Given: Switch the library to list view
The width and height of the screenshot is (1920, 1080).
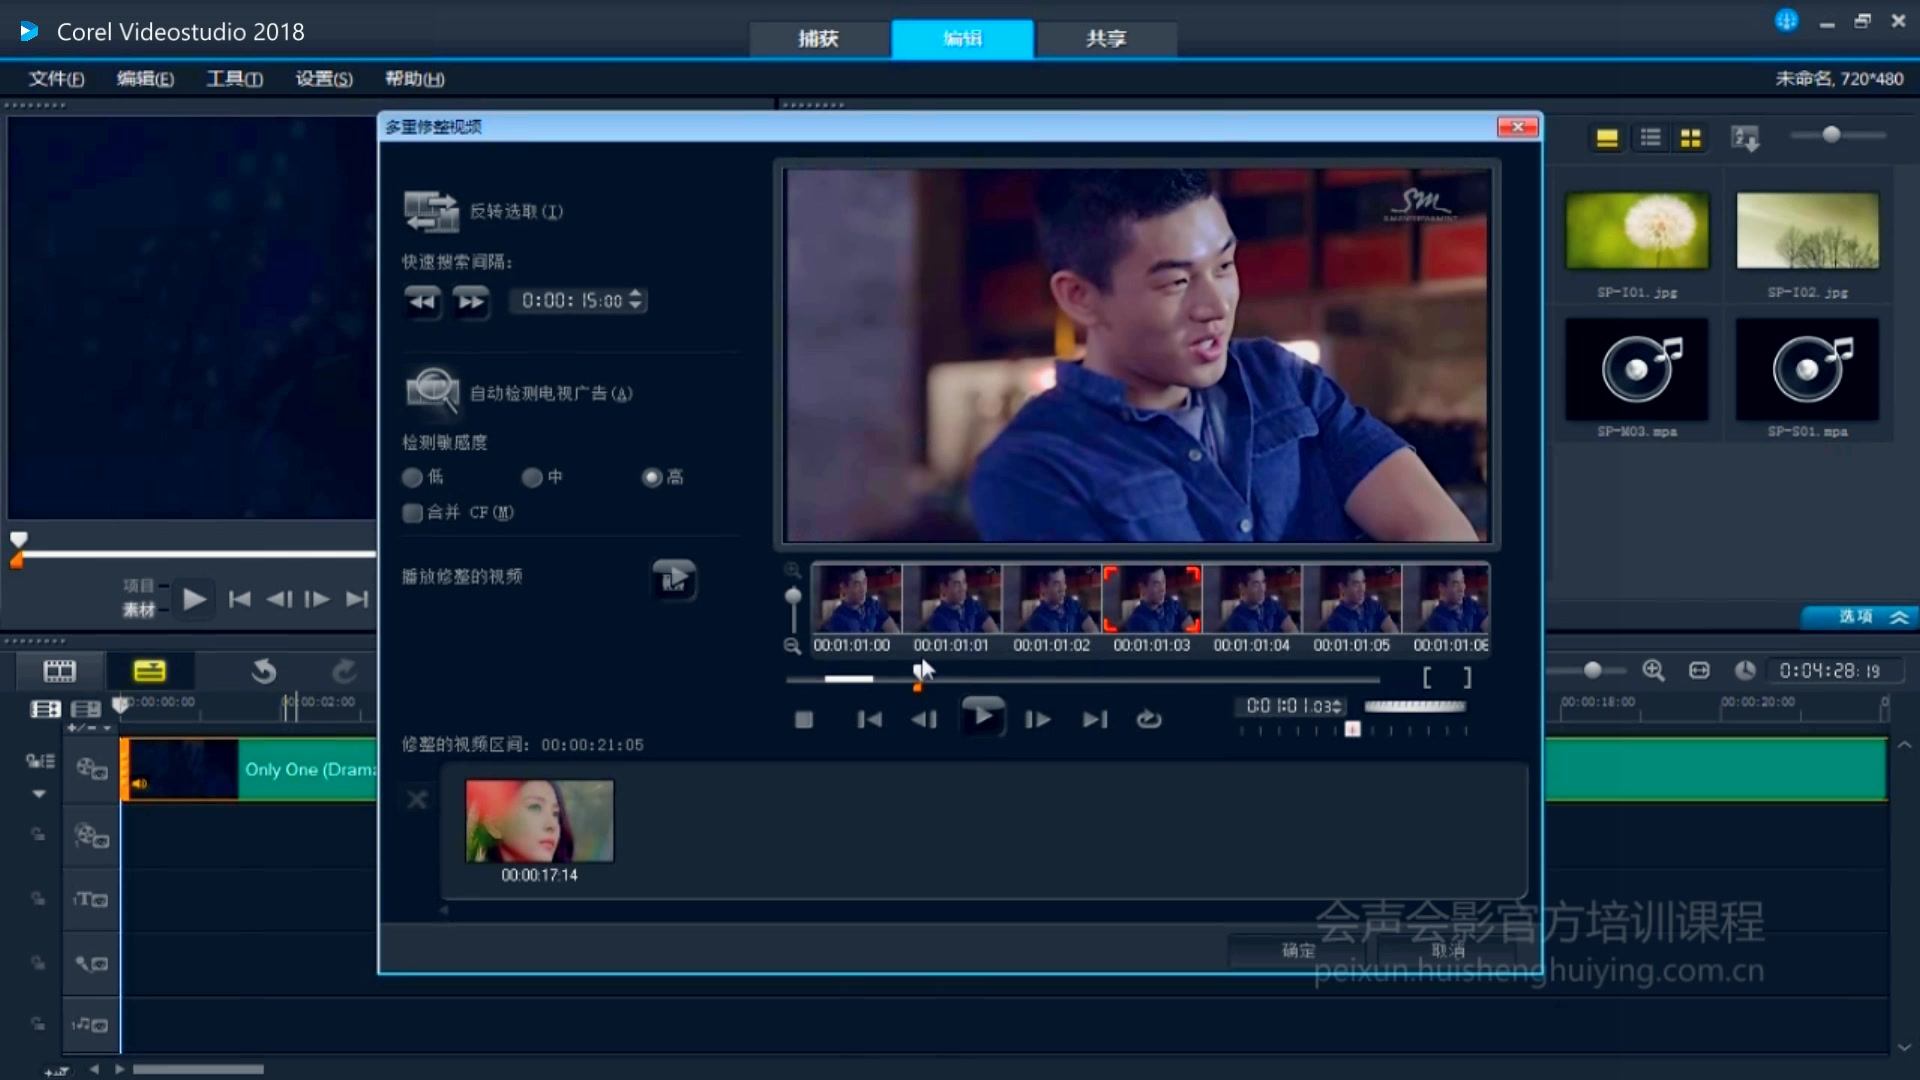Looking at the screenshot, I should 1650,137.
